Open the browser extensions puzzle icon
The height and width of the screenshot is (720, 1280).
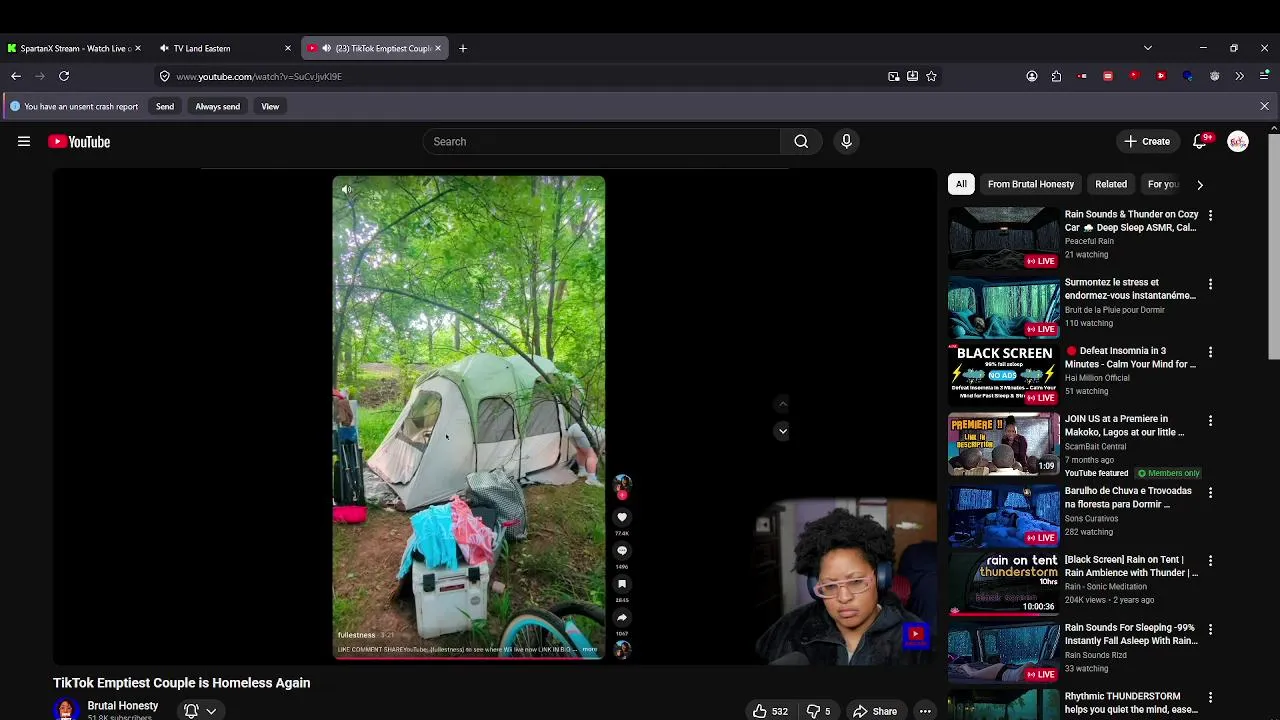coord(1056,76)
